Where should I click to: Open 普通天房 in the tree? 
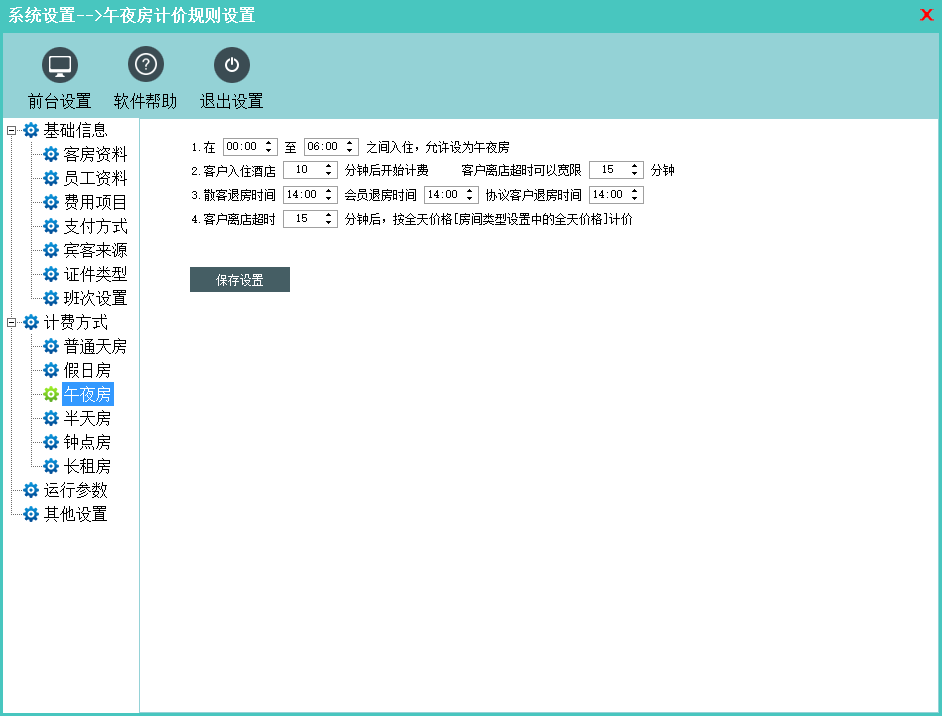coord(95,346)
